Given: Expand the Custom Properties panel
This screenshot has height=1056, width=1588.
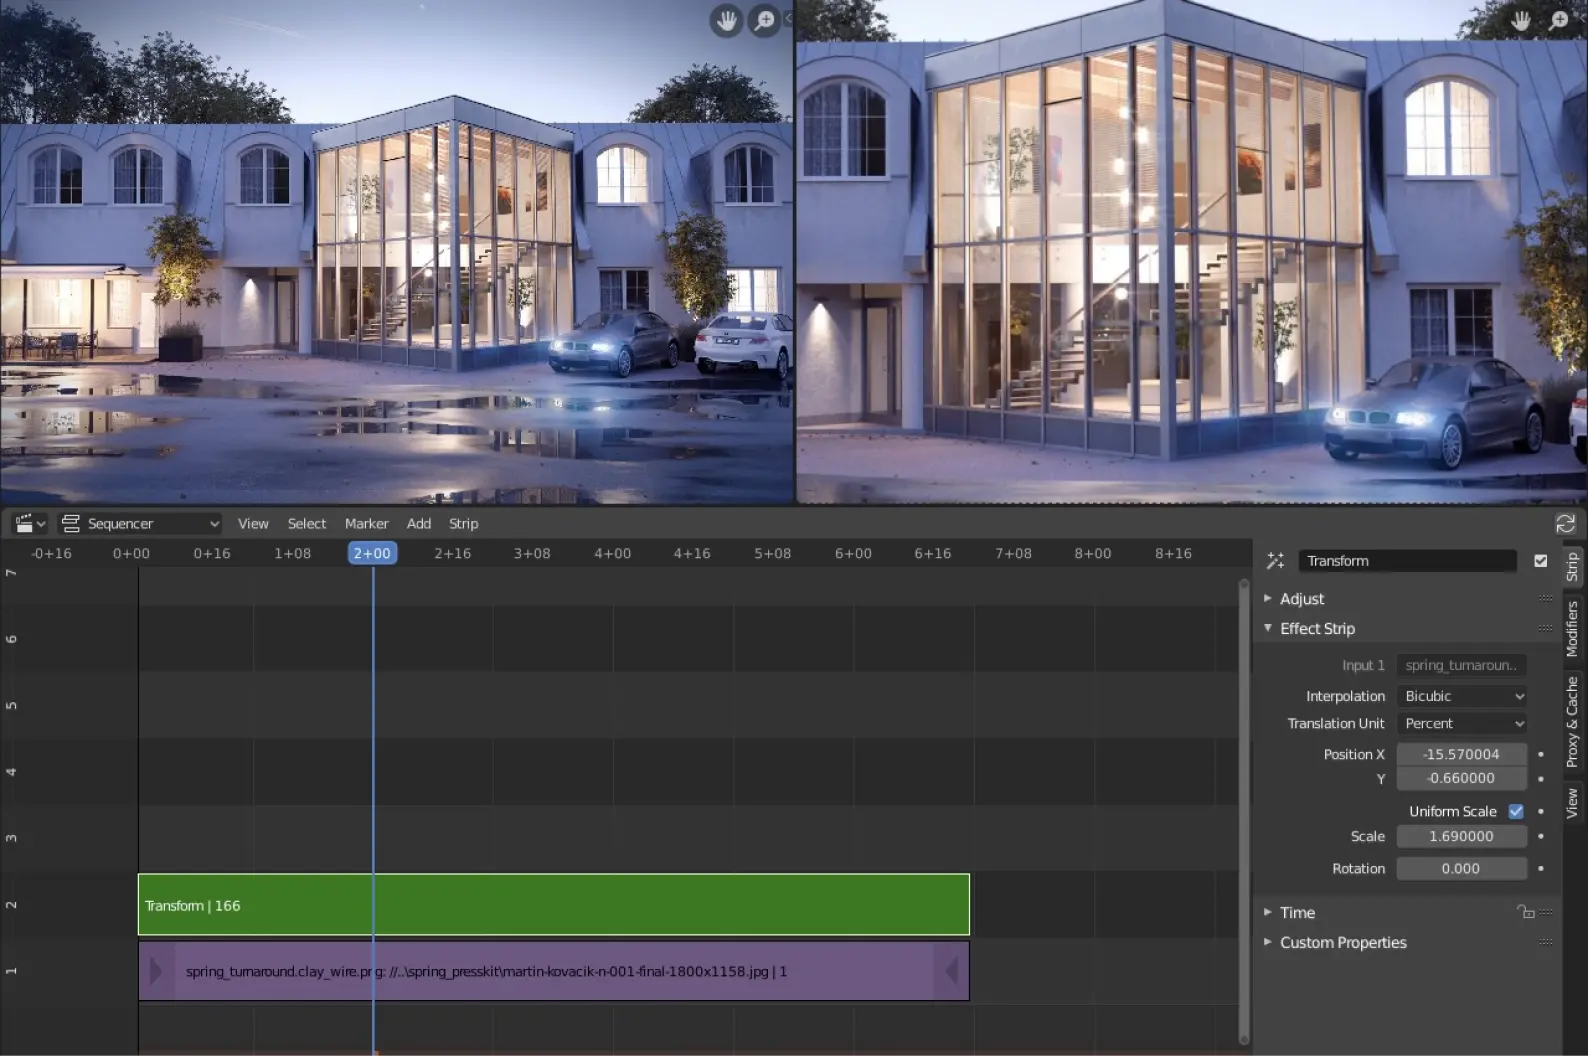Looking at the screenshot, I should click(1342, 942).
